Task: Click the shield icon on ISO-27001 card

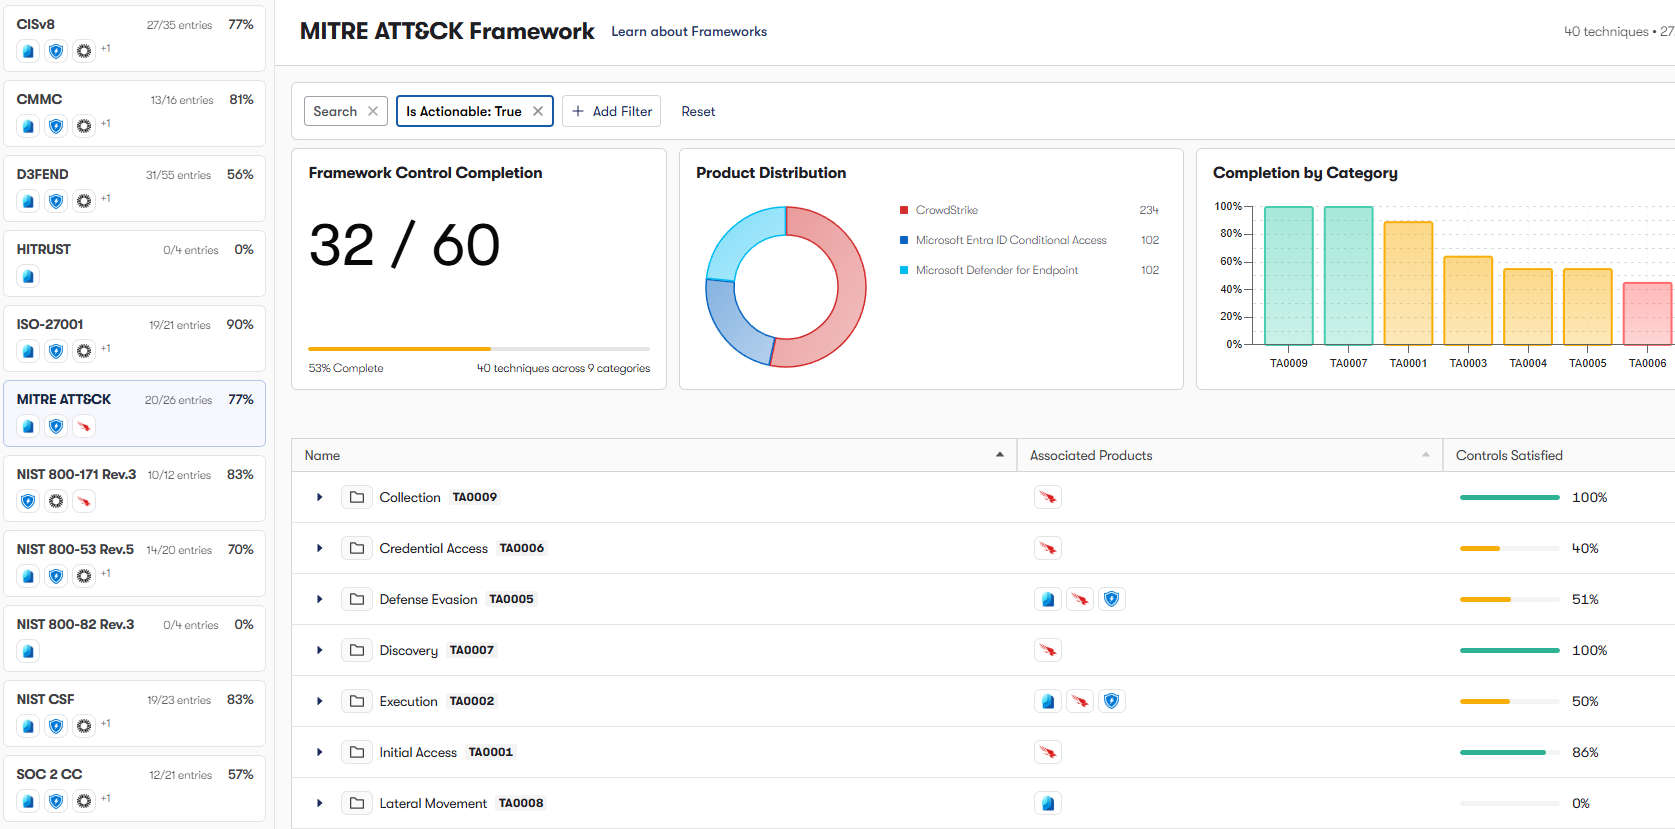Action: point(56,351)
